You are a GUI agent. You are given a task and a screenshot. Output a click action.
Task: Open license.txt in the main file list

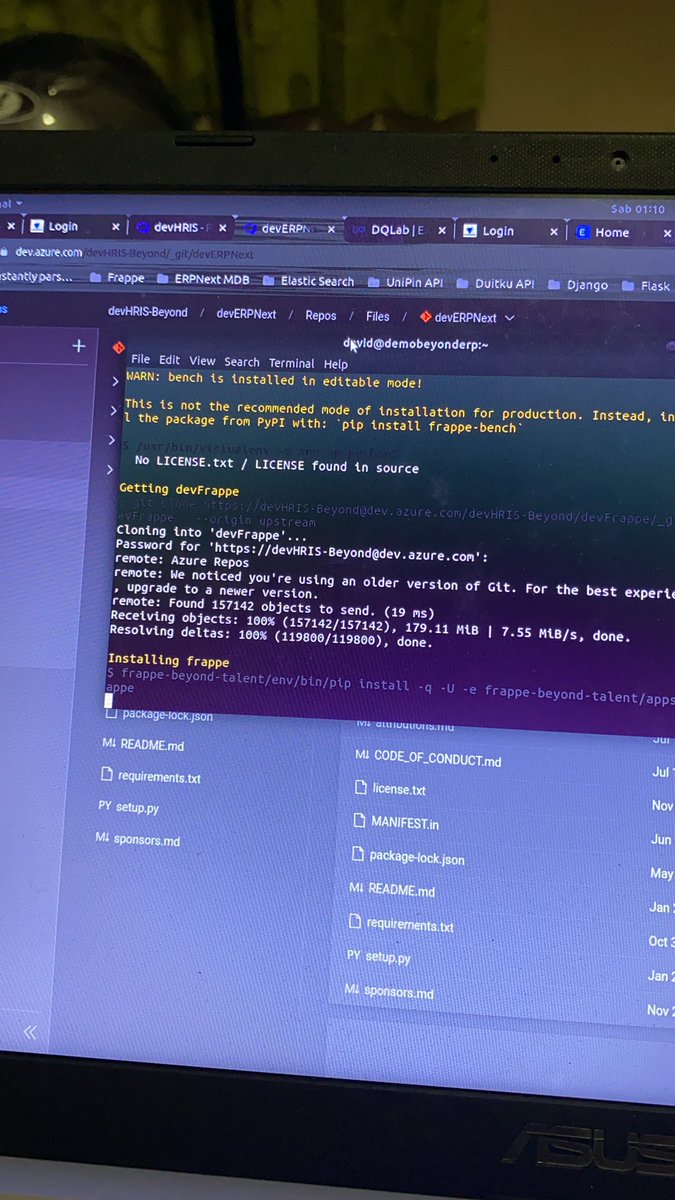(x=398, y=789)
